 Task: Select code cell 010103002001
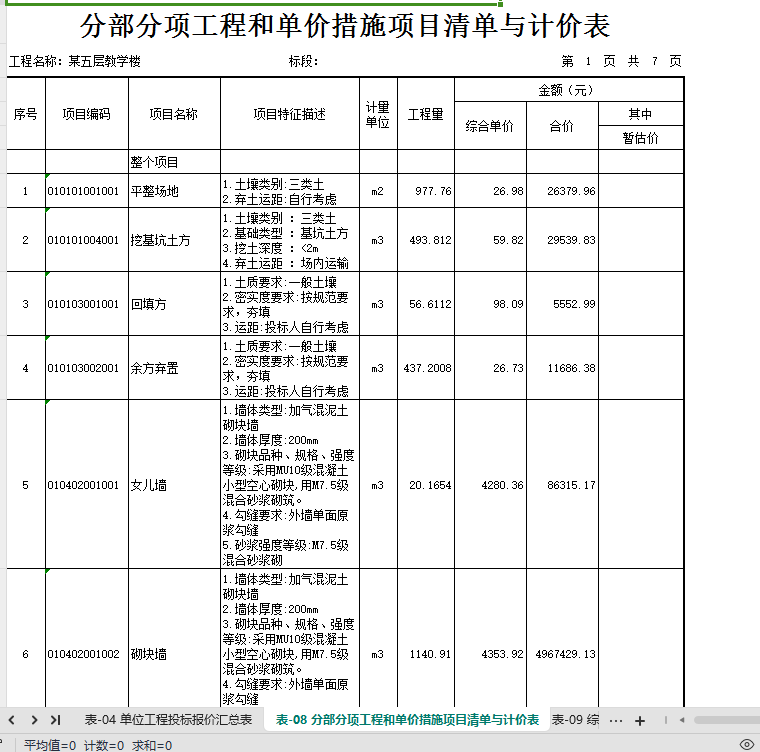[x=87, y=368]
